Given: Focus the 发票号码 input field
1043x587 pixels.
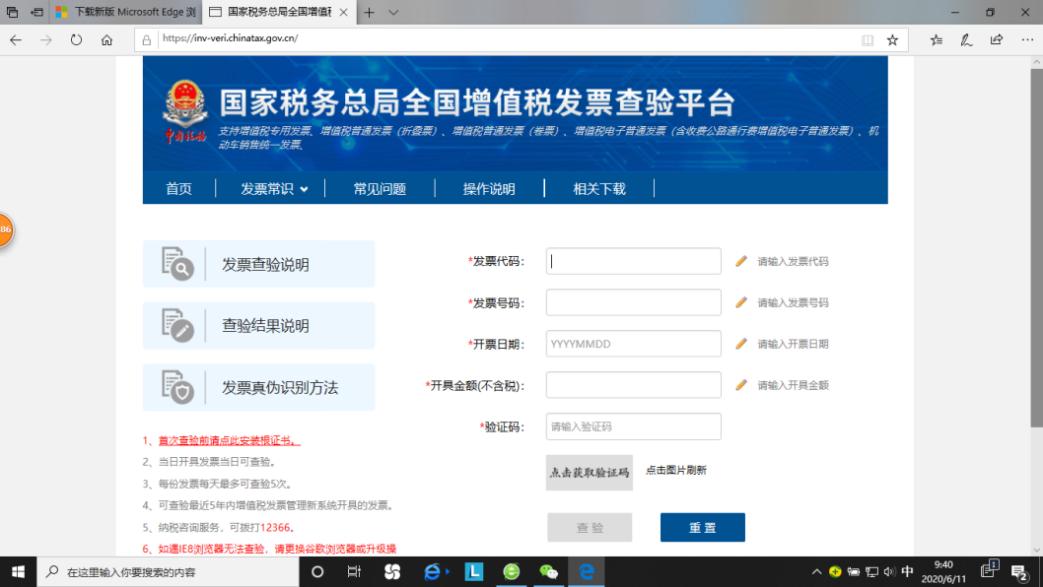Looking at the screenshot, I should [x=633, y=303].
